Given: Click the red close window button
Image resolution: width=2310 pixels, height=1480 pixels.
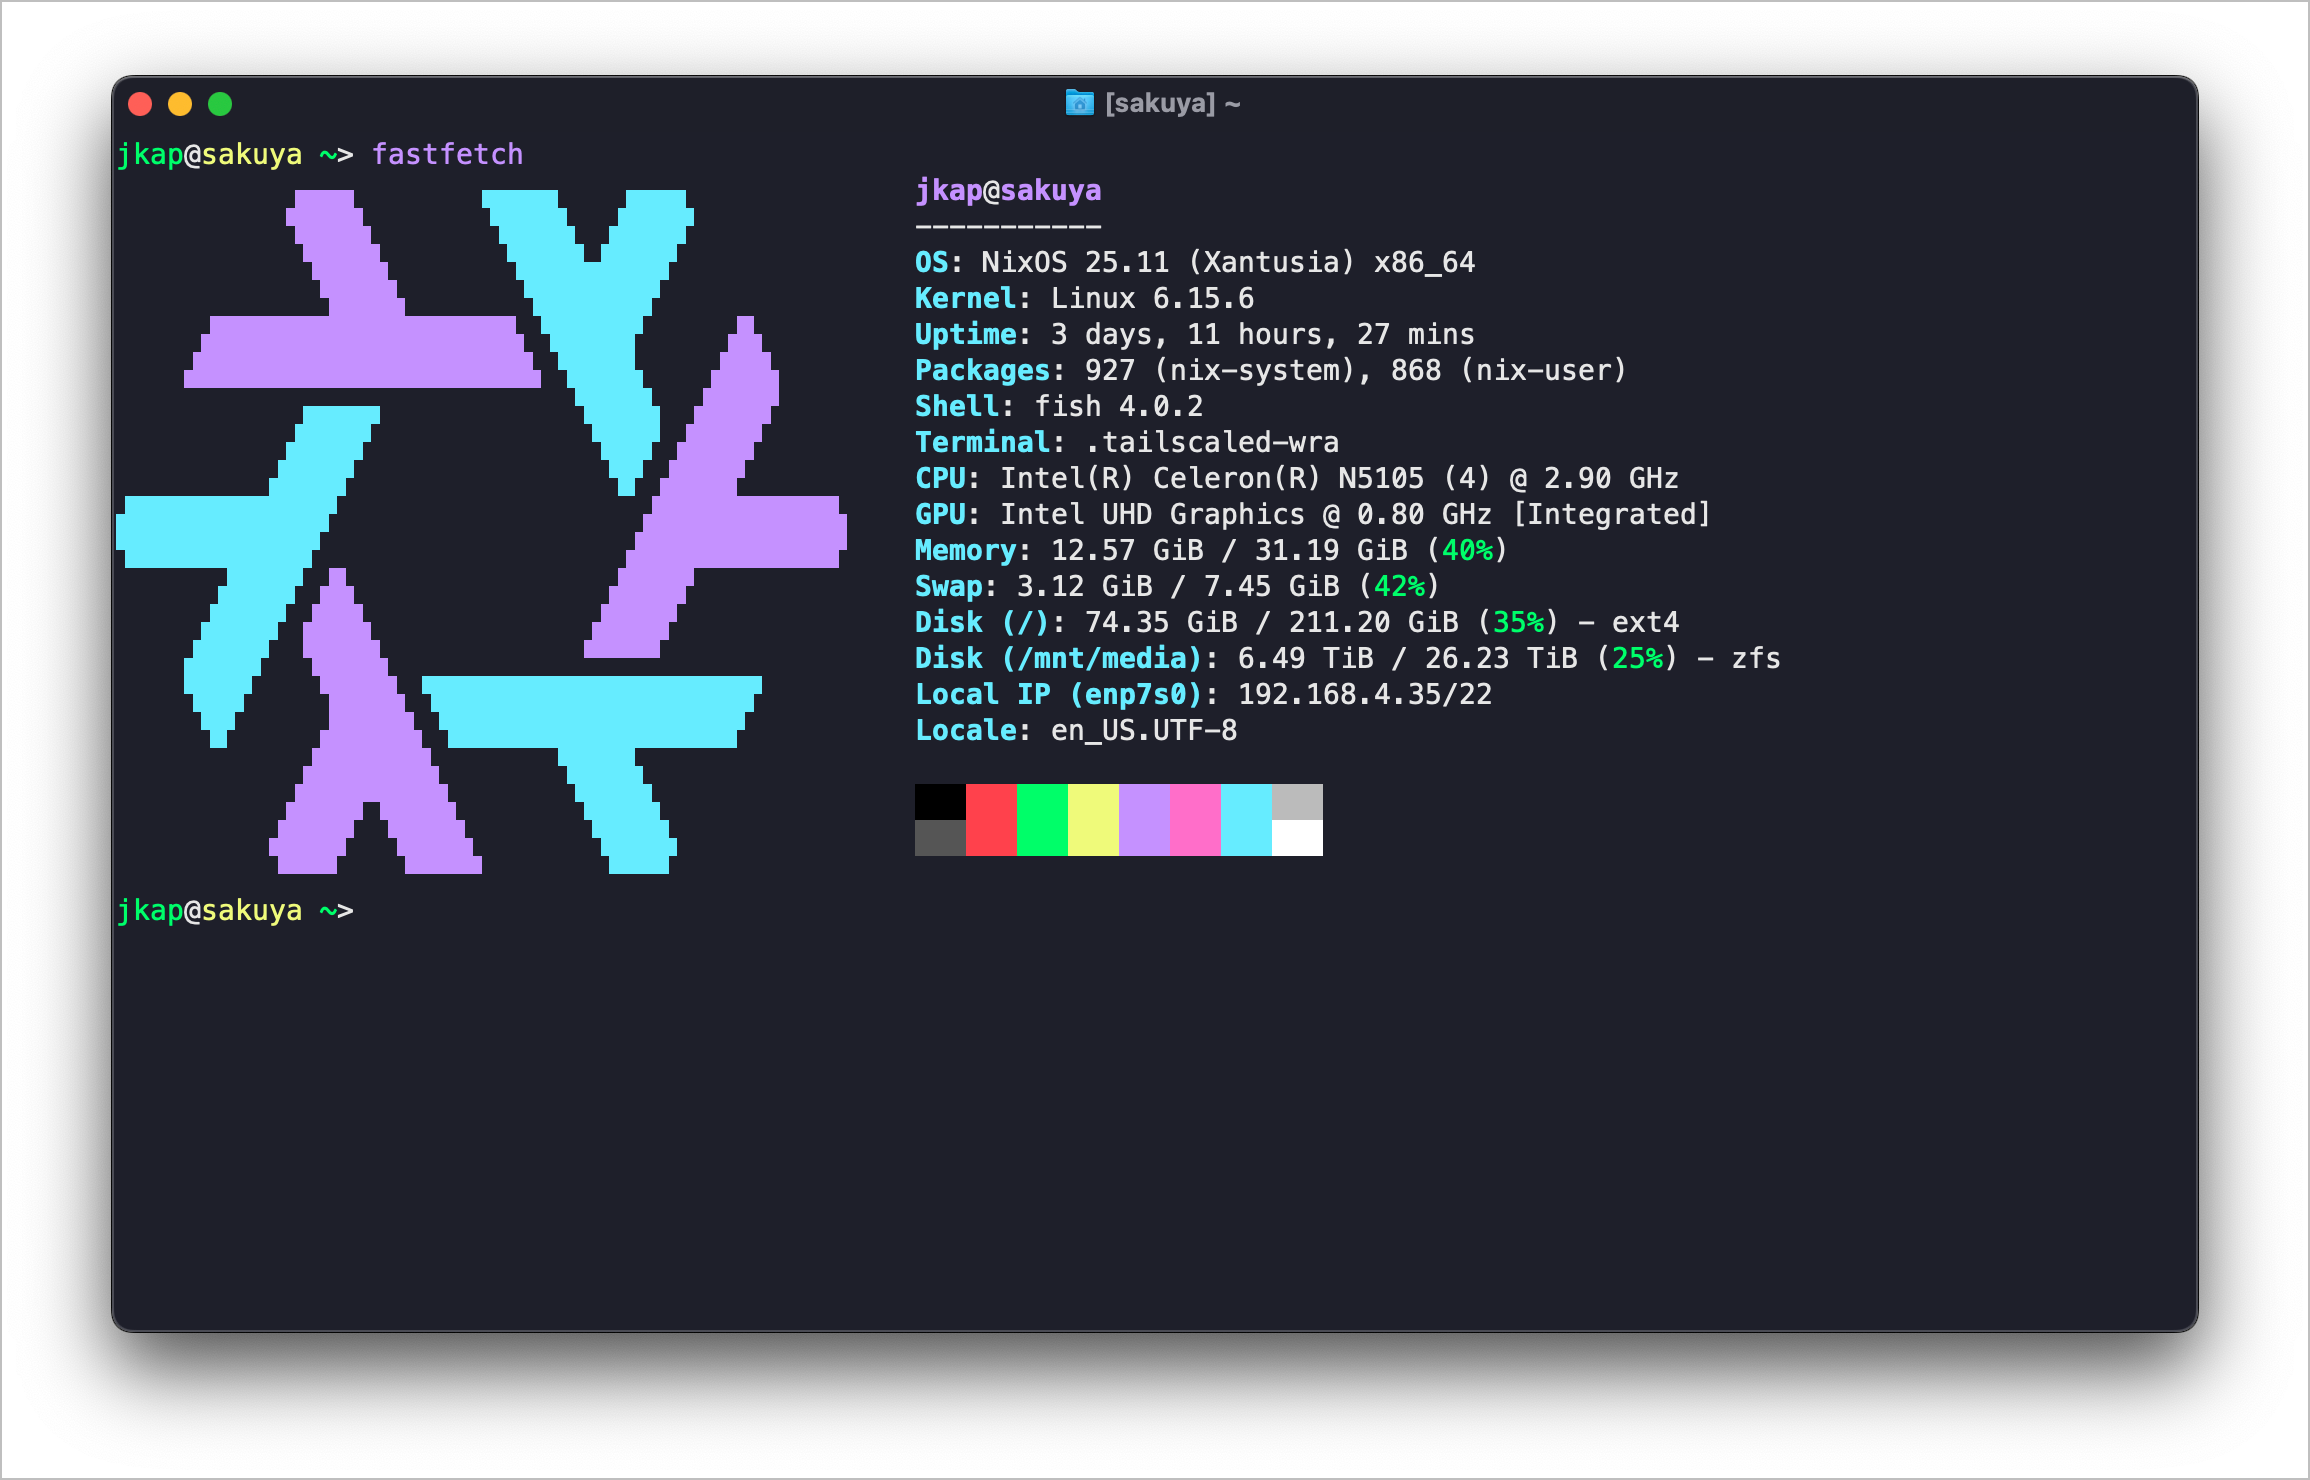Looking at the screenshot, I should (x=140, y=104).
